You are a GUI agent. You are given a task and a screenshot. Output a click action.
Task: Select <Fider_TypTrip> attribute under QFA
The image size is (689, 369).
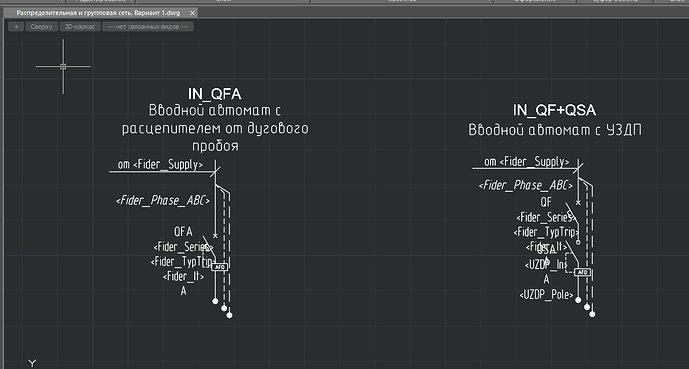point(182,262)
